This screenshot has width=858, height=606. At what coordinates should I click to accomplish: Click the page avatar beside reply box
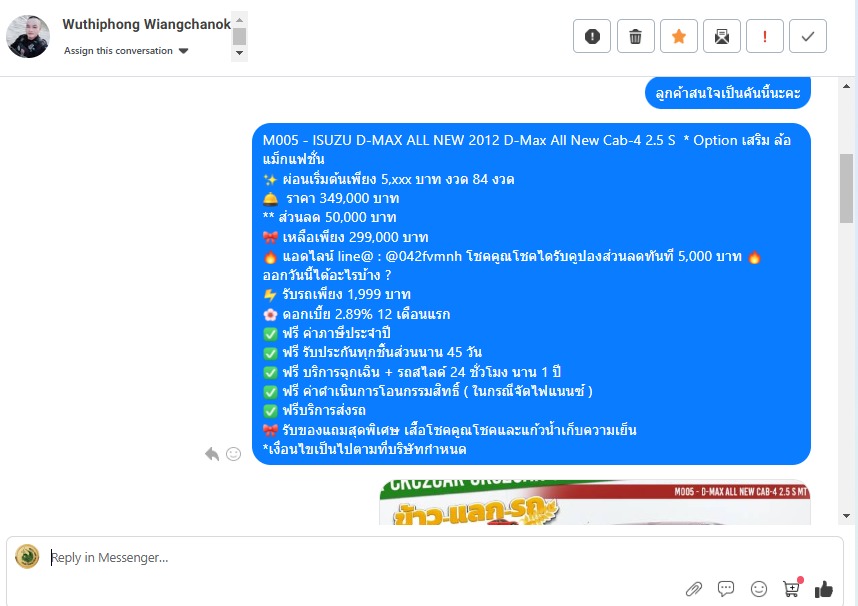[x=27, y=557]
